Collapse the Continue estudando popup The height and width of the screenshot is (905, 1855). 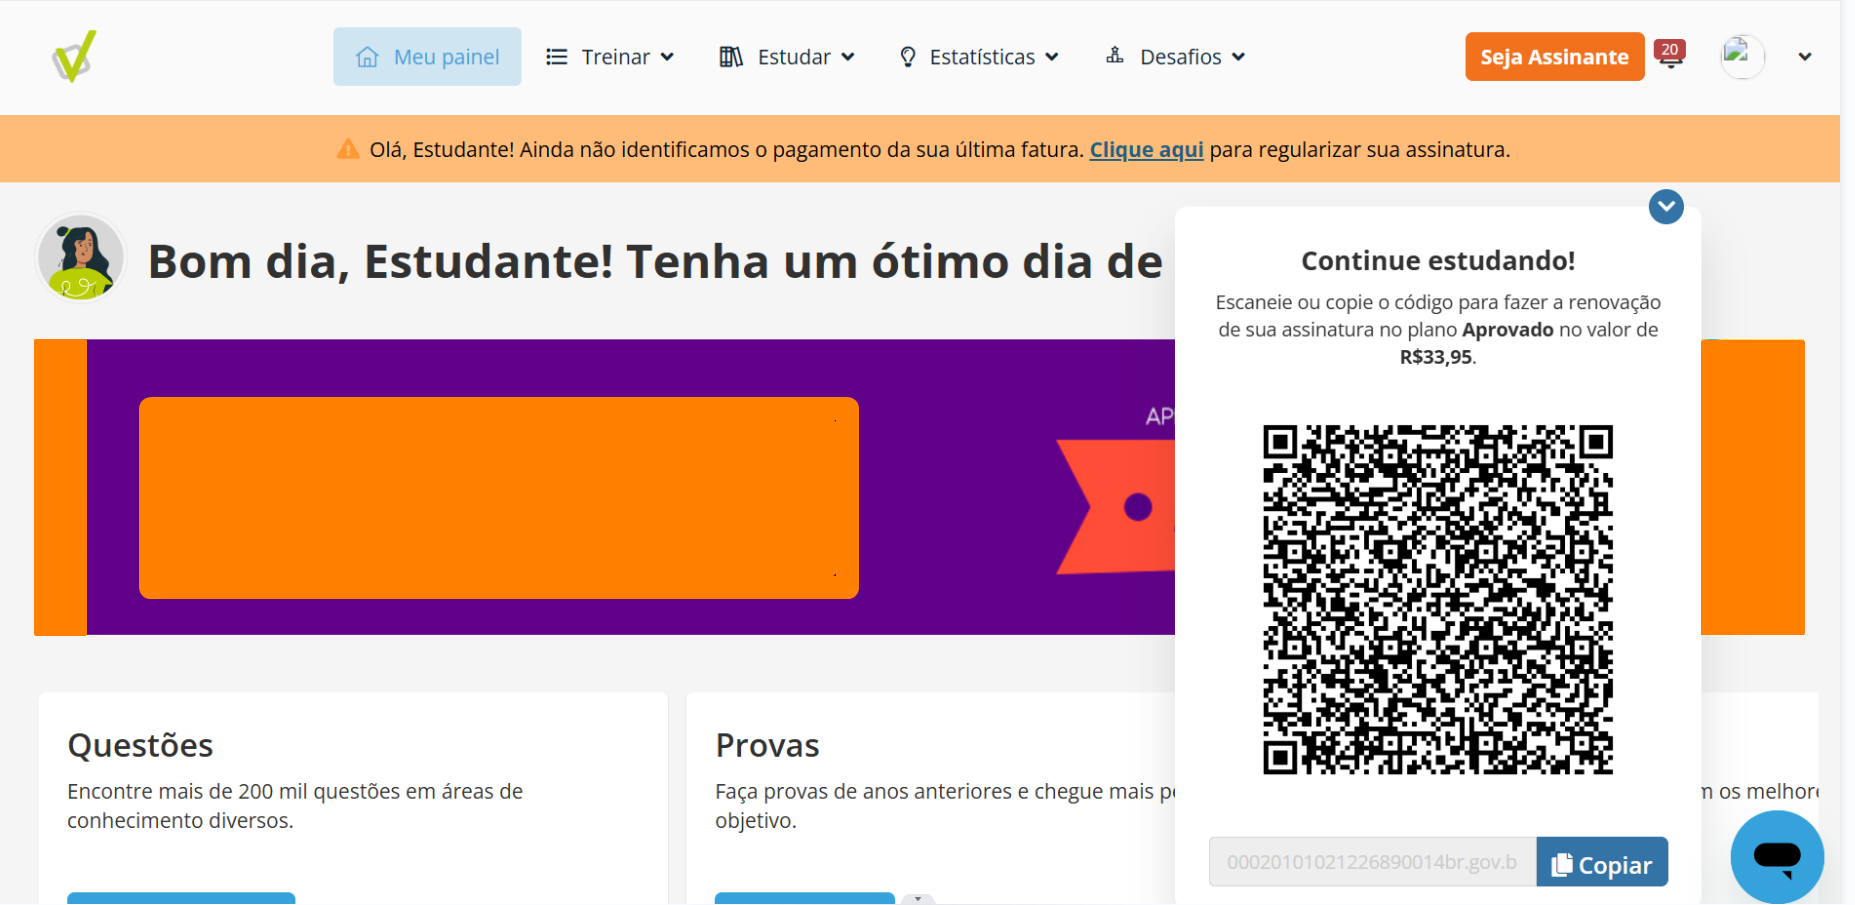coord(1666,207)
